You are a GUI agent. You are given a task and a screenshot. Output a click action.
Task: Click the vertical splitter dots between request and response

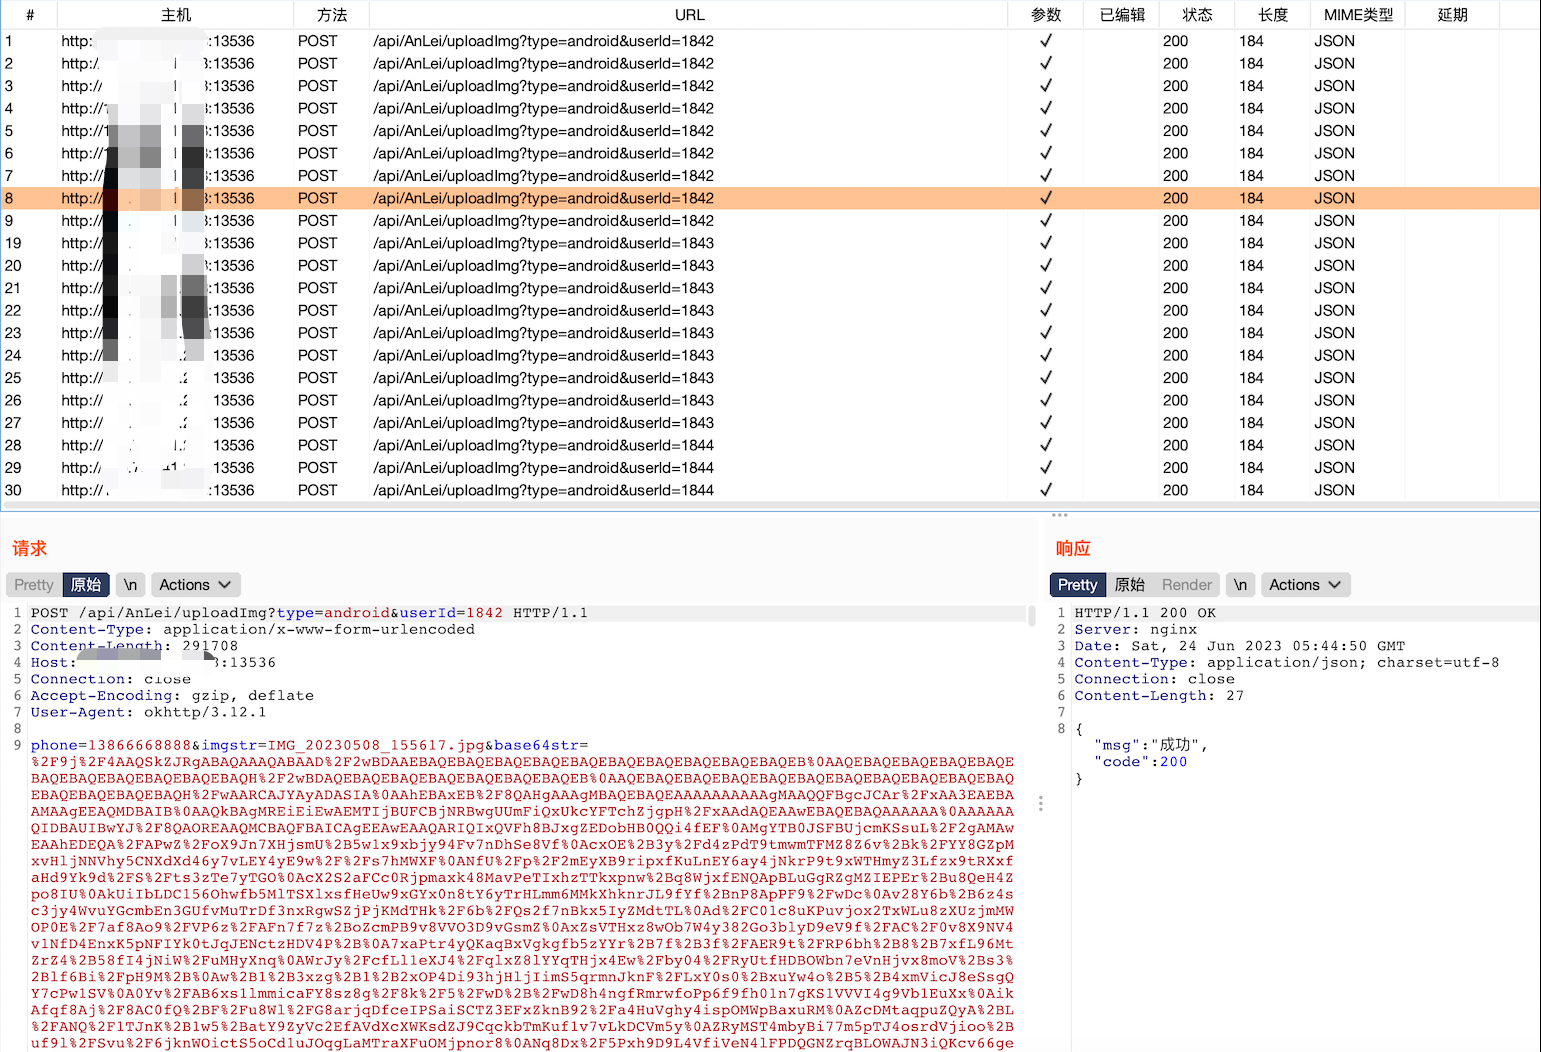1041,803
